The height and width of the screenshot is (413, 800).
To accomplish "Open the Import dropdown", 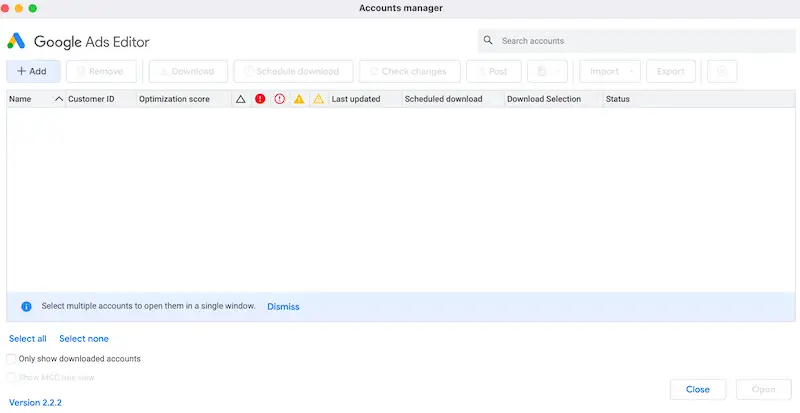I will 613,71.
